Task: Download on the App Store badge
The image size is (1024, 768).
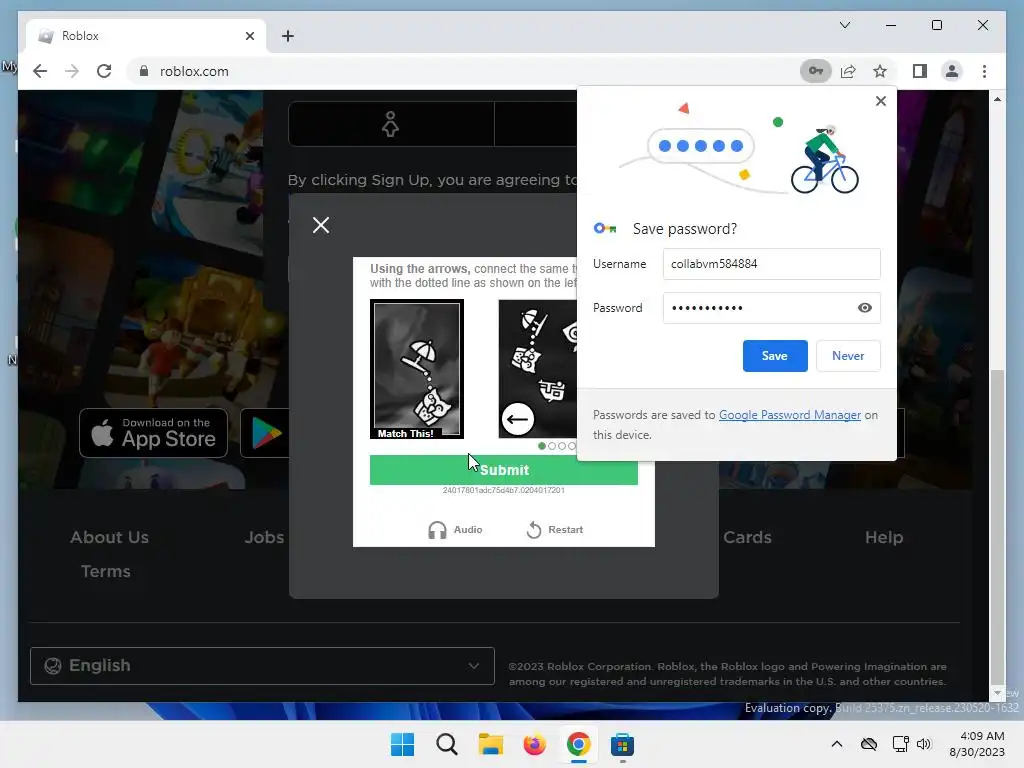Action: pyautogui.click(x=153, y=433)
